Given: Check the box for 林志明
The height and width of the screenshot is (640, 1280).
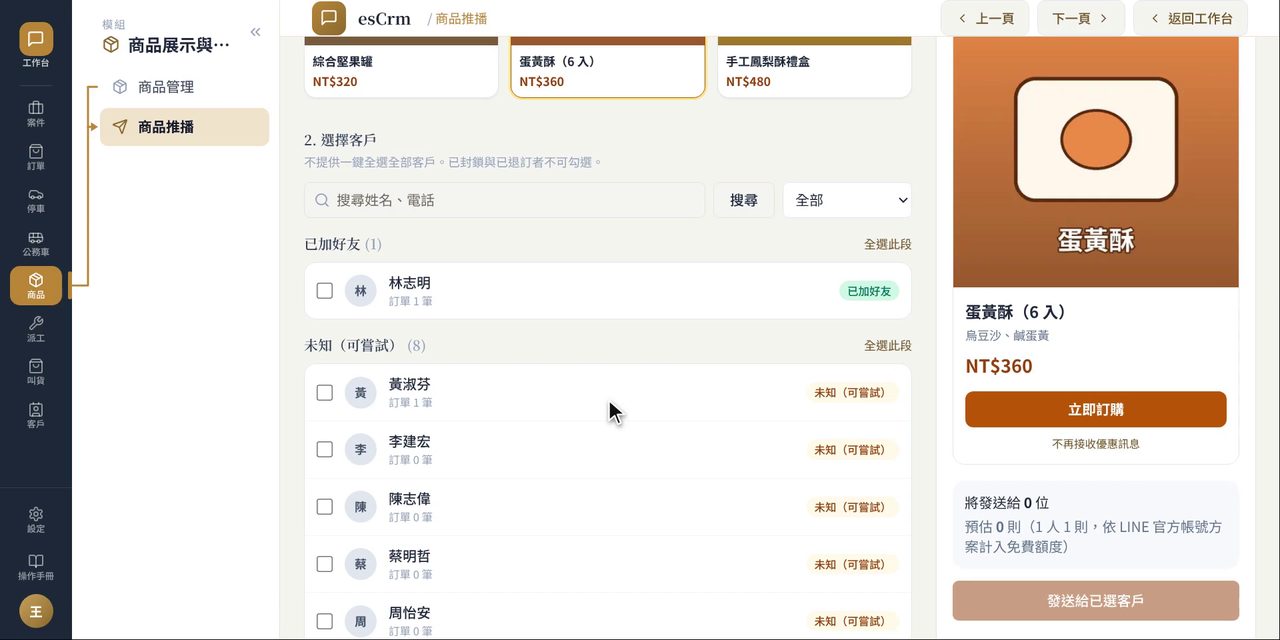Looking at the screenshot, I should [324, 291].
